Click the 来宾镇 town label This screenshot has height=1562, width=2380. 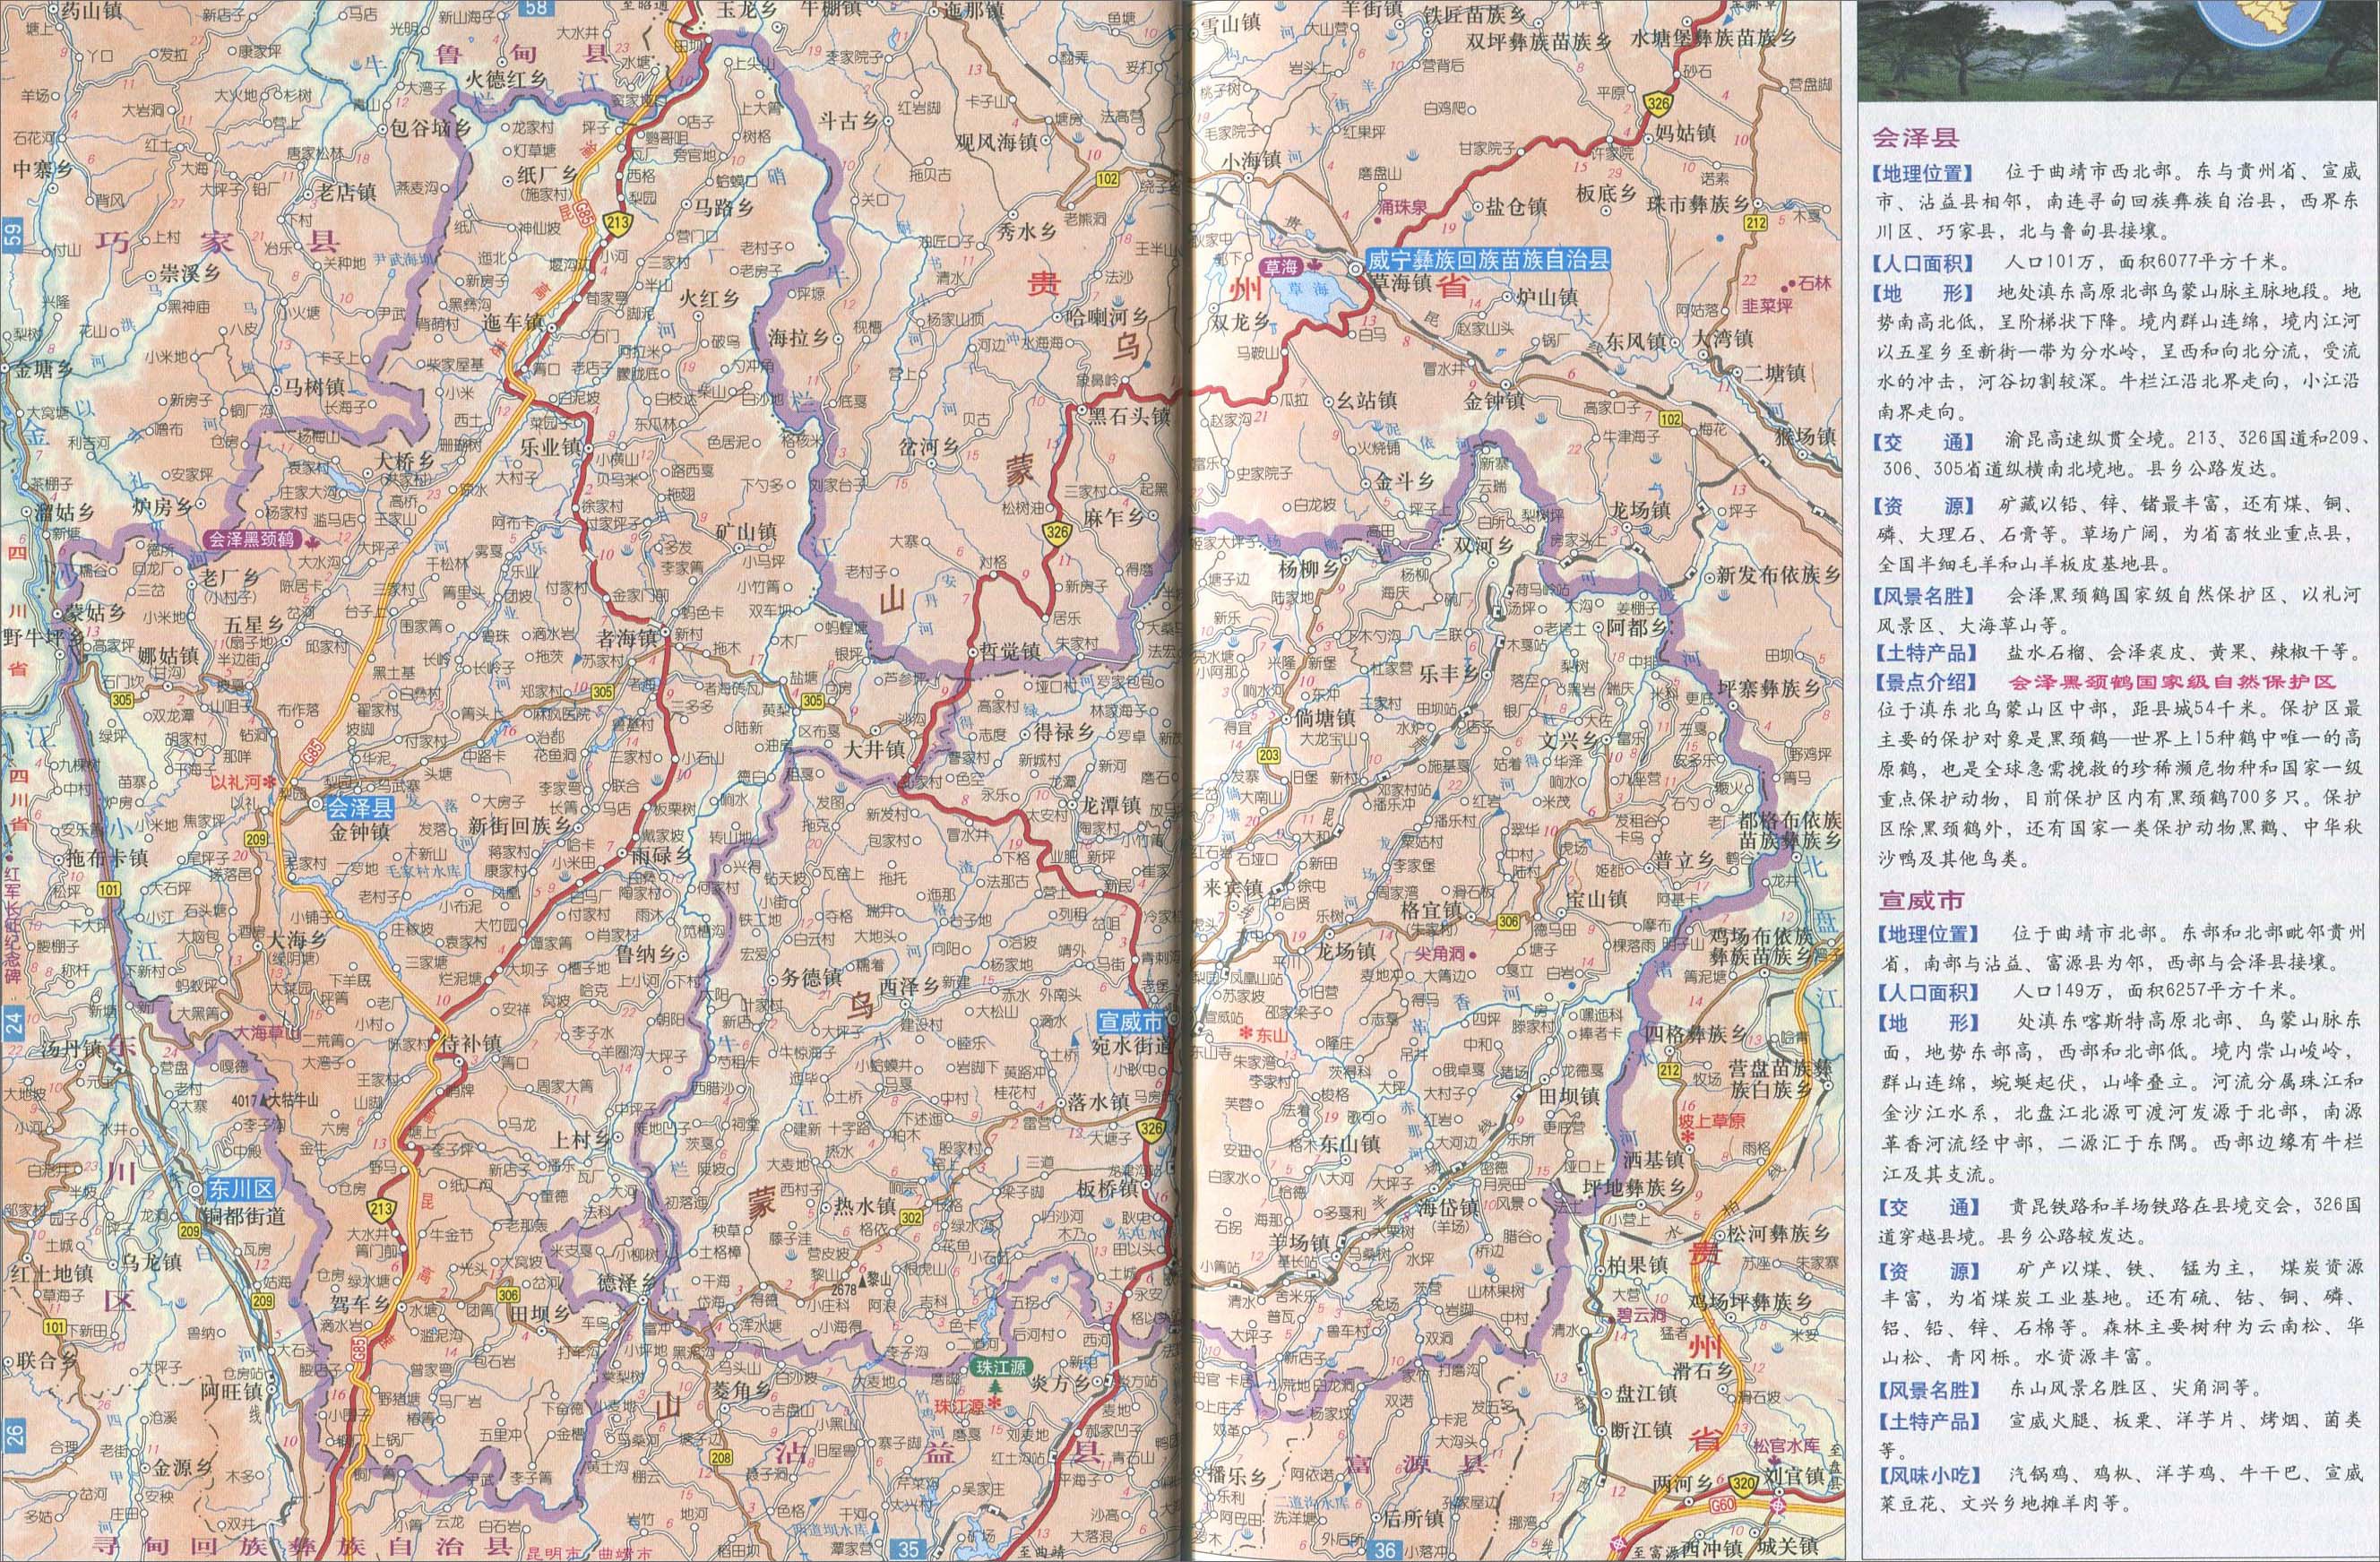1235,888
